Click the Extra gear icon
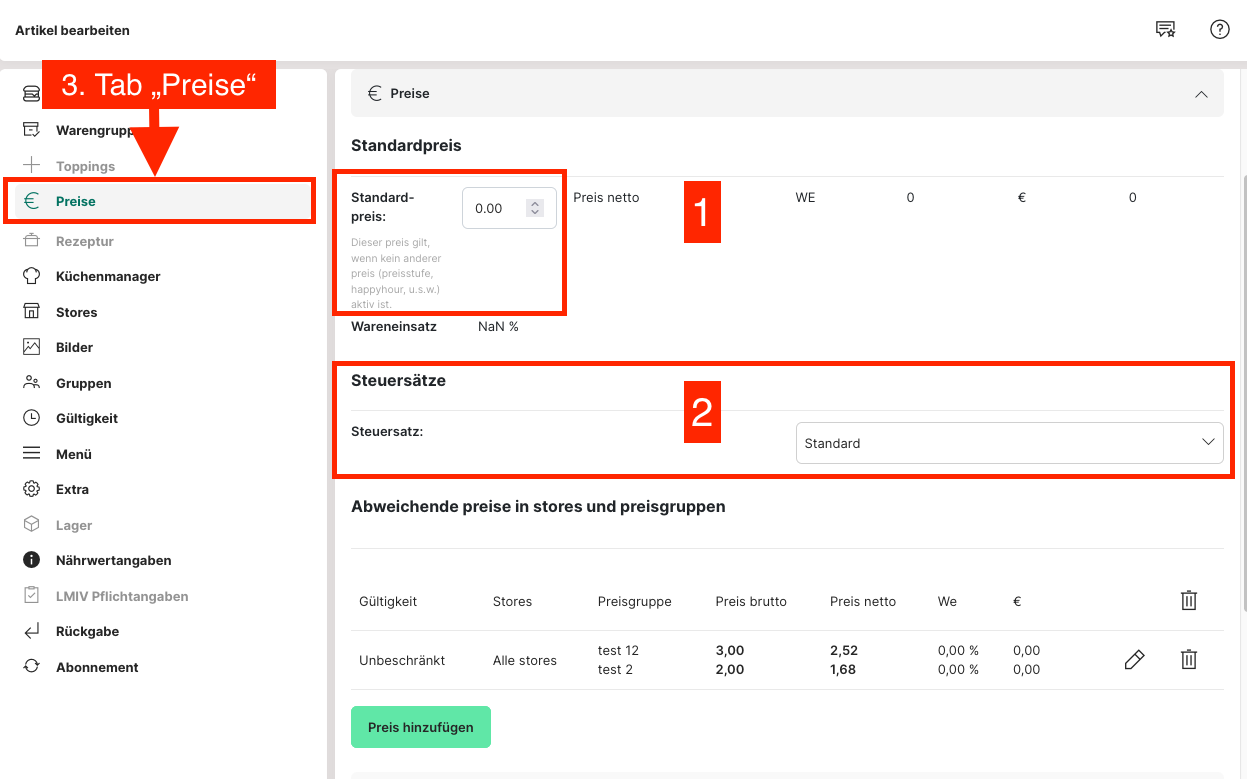Viewport: 1247px width, 779px height. (x=32, y=489)
